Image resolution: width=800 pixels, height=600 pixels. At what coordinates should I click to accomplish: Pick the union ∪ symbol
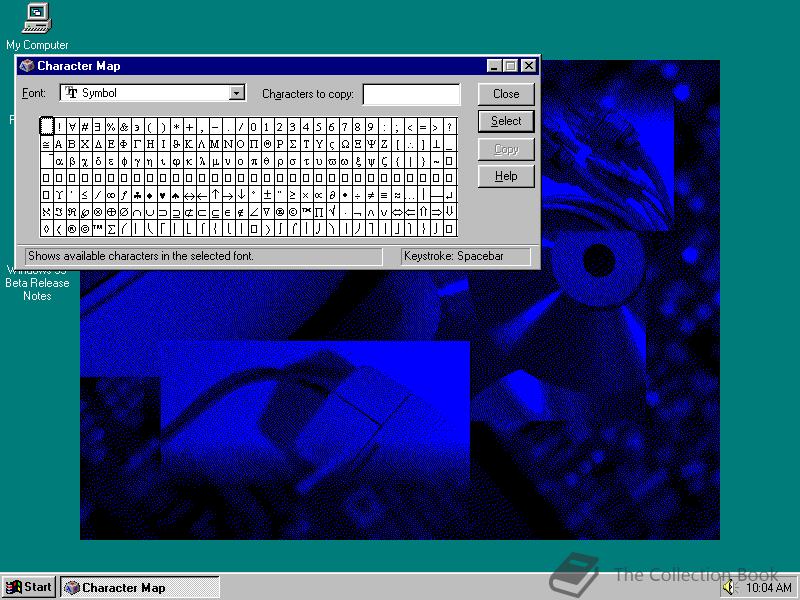pos(150,211)
